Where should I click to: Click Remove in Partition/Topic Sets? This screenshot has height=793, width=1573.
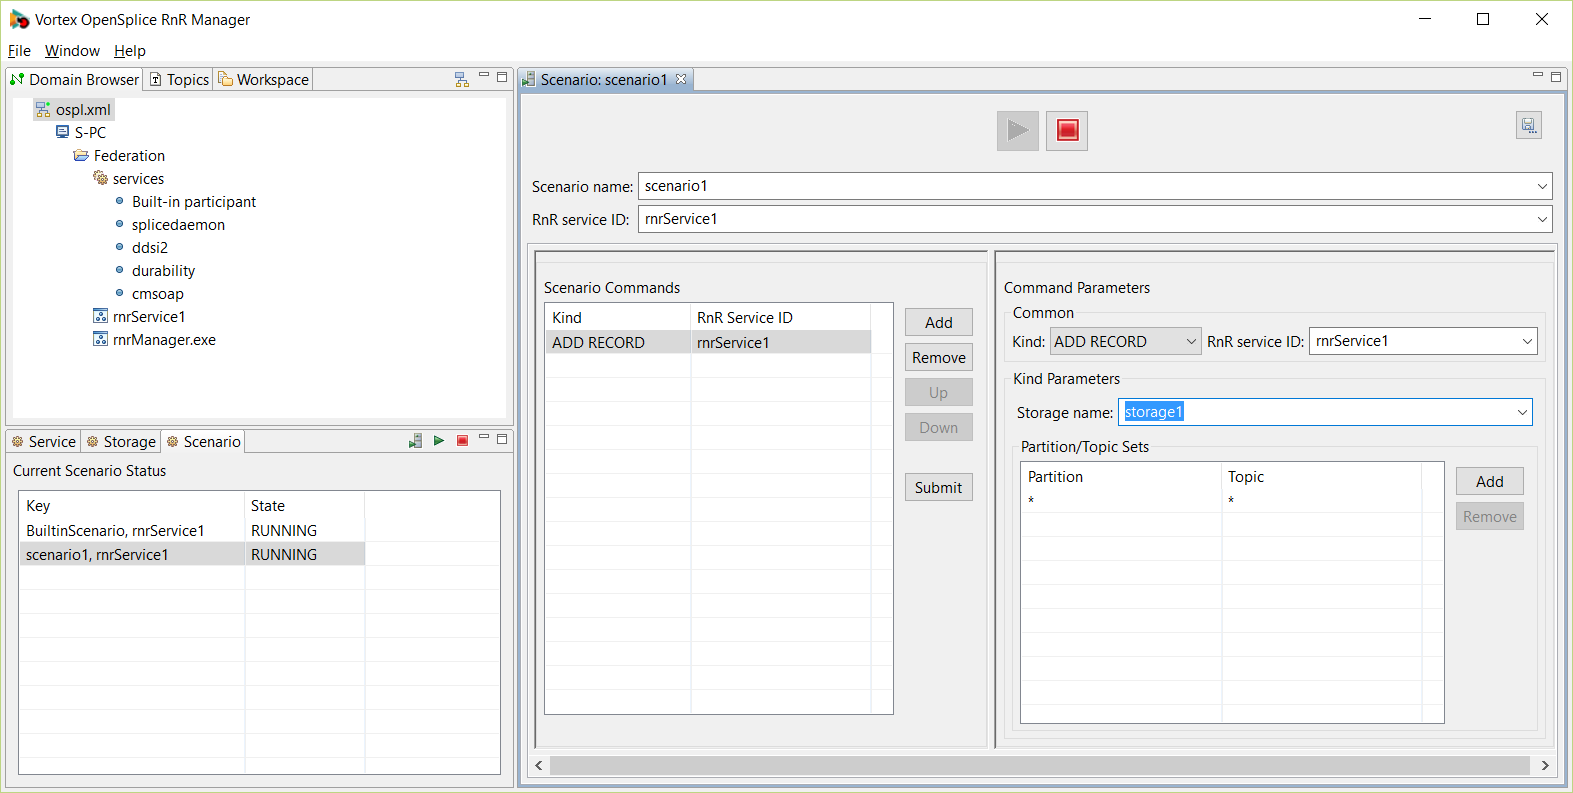click(1490, 516)
